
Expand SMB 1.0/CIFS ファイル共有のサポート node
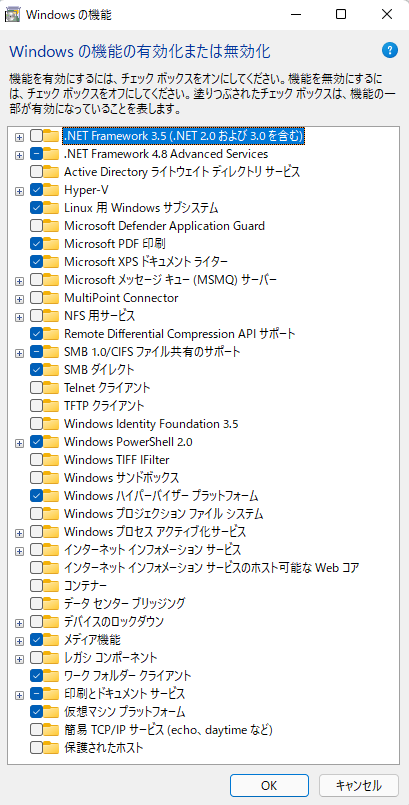[20, 353]
